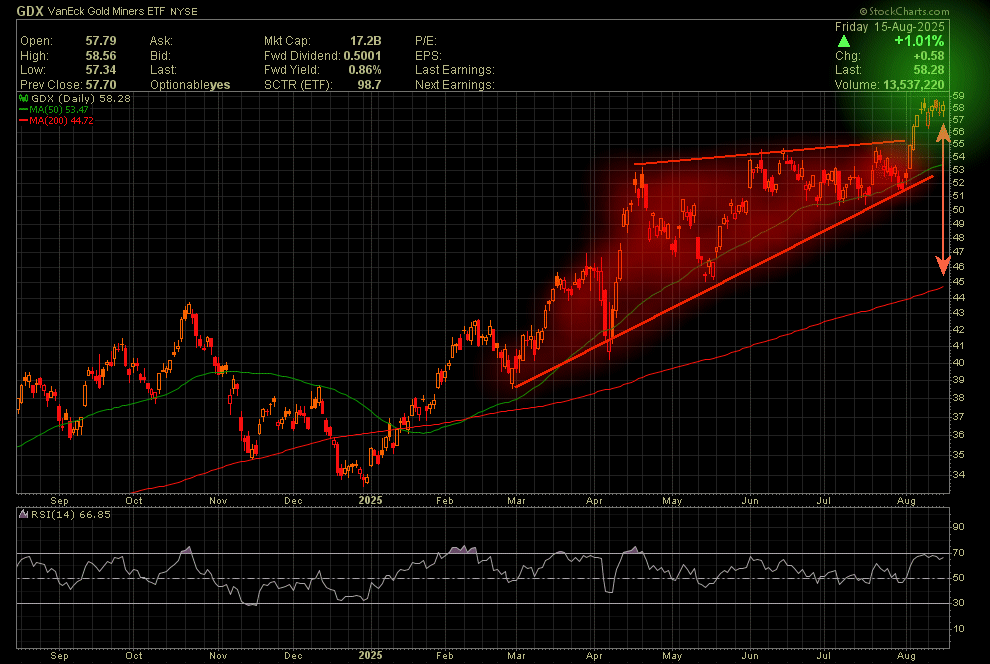
Task: Click the Low value 57.34
Action: click(101, 70)
